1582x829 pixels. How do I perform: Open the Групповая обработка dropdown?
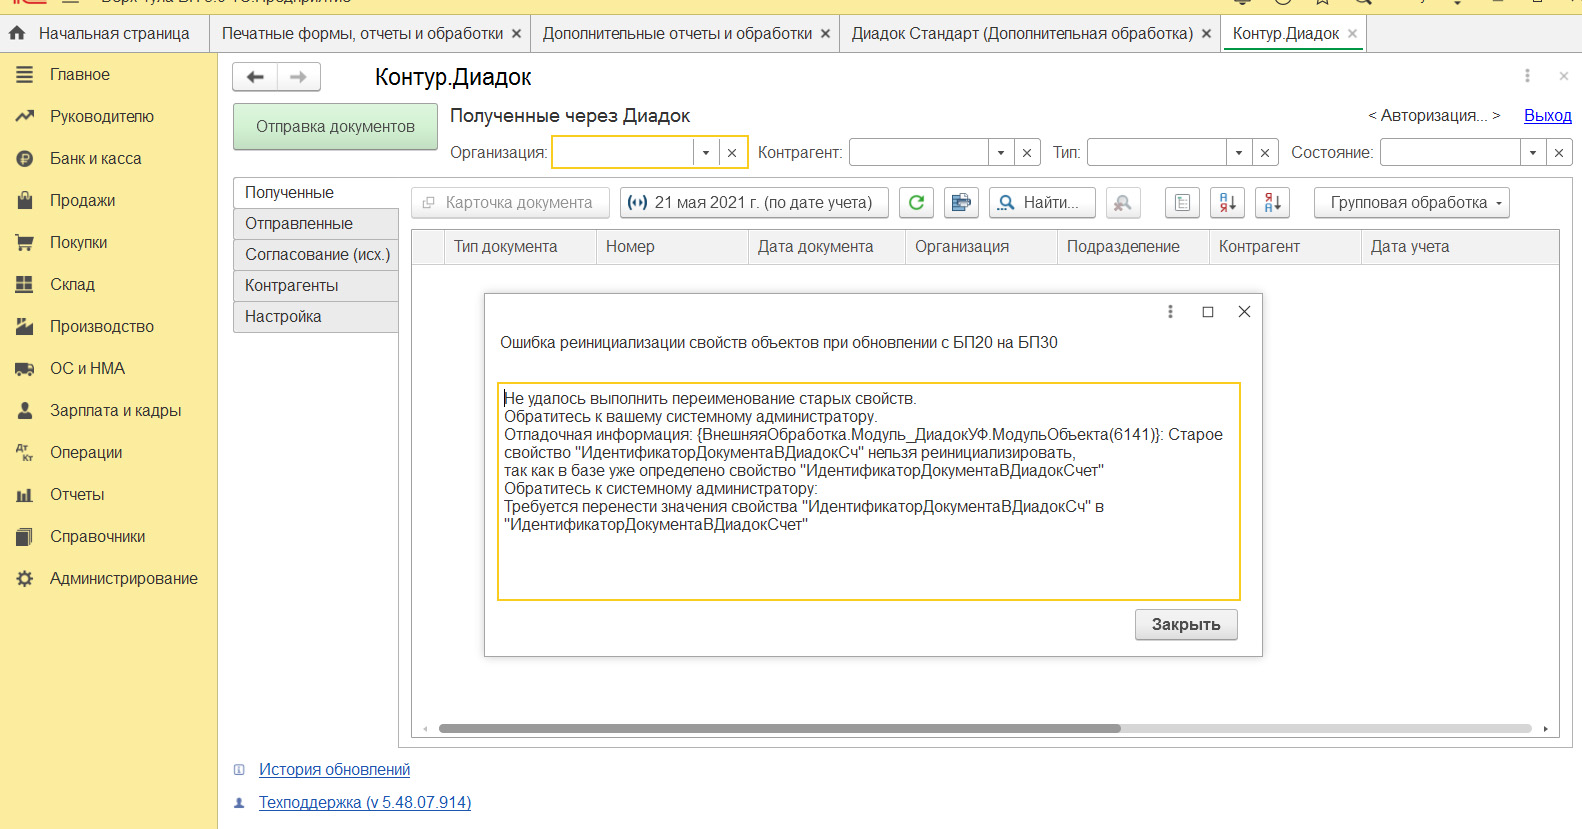click(1411, 203)
